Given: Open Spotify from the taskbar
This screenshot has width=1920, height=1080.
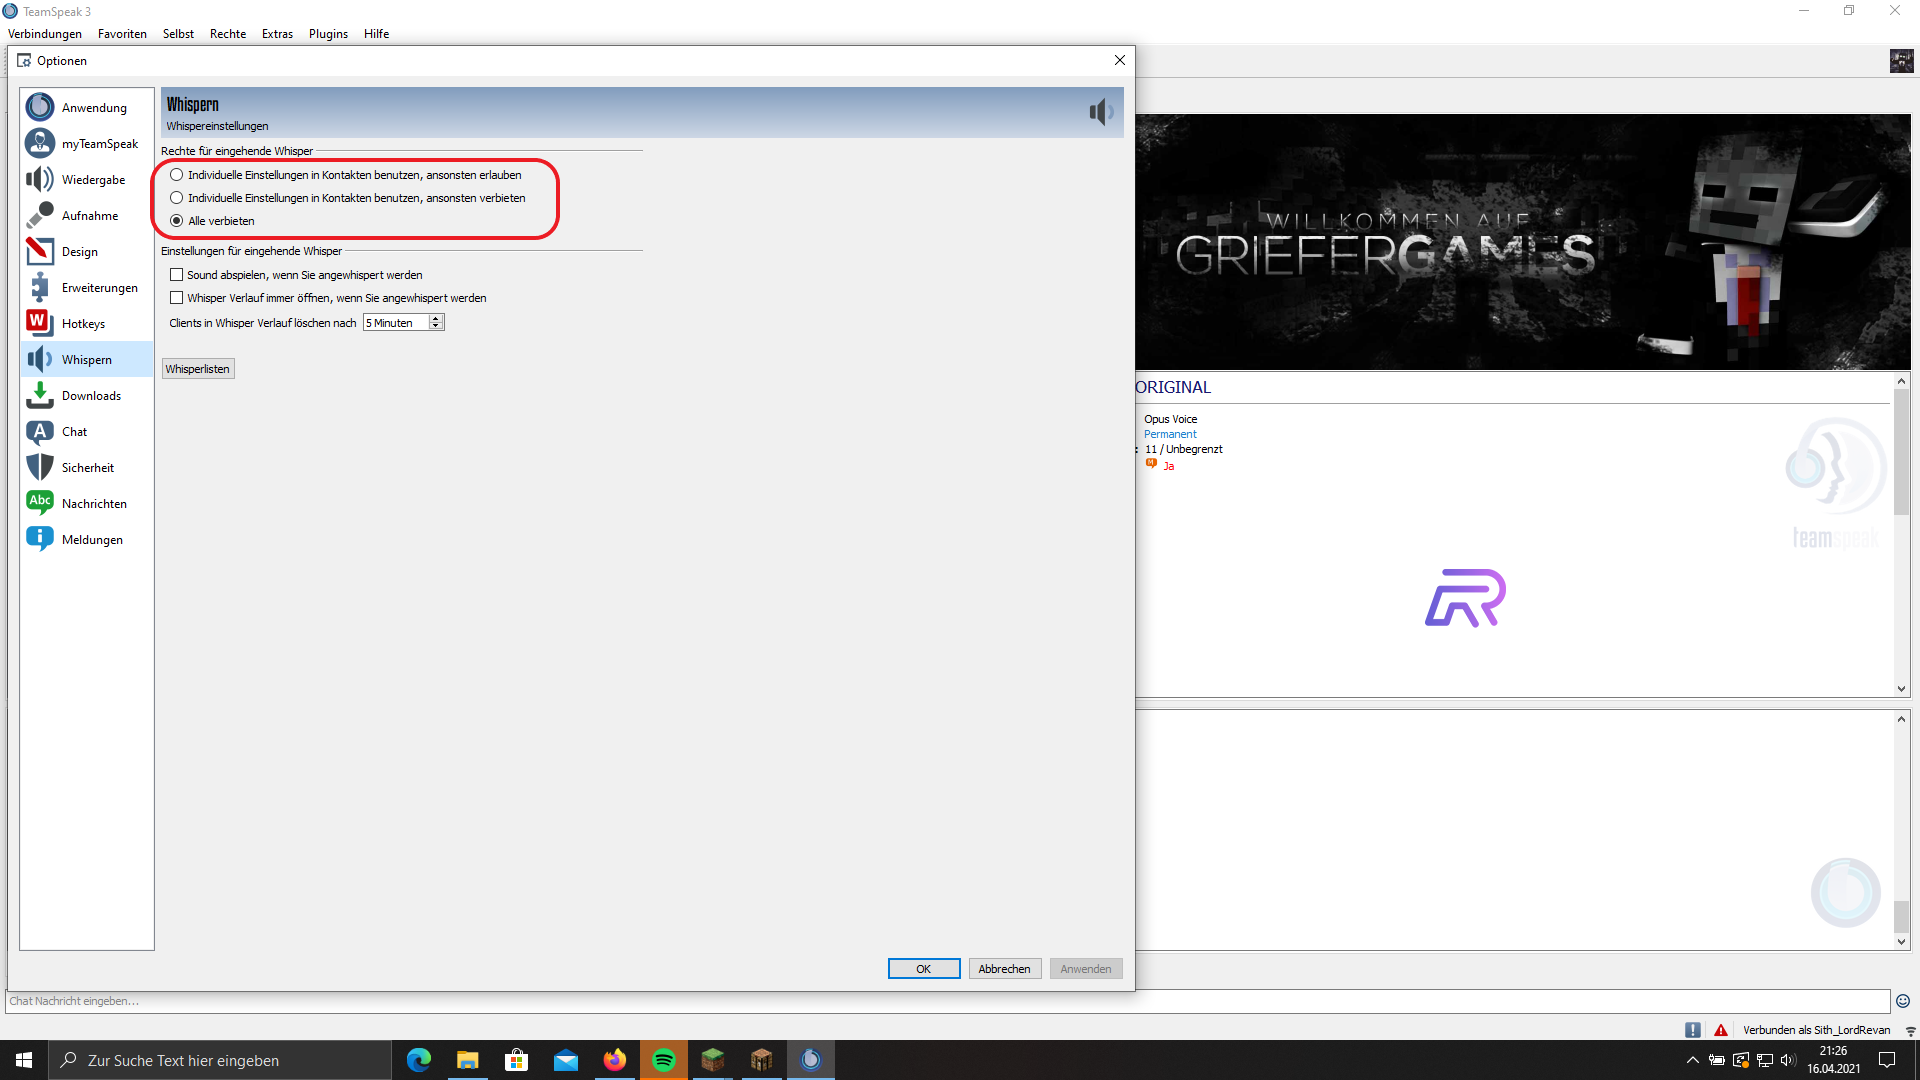Looking at the screenshot, I should [664, 1060].
